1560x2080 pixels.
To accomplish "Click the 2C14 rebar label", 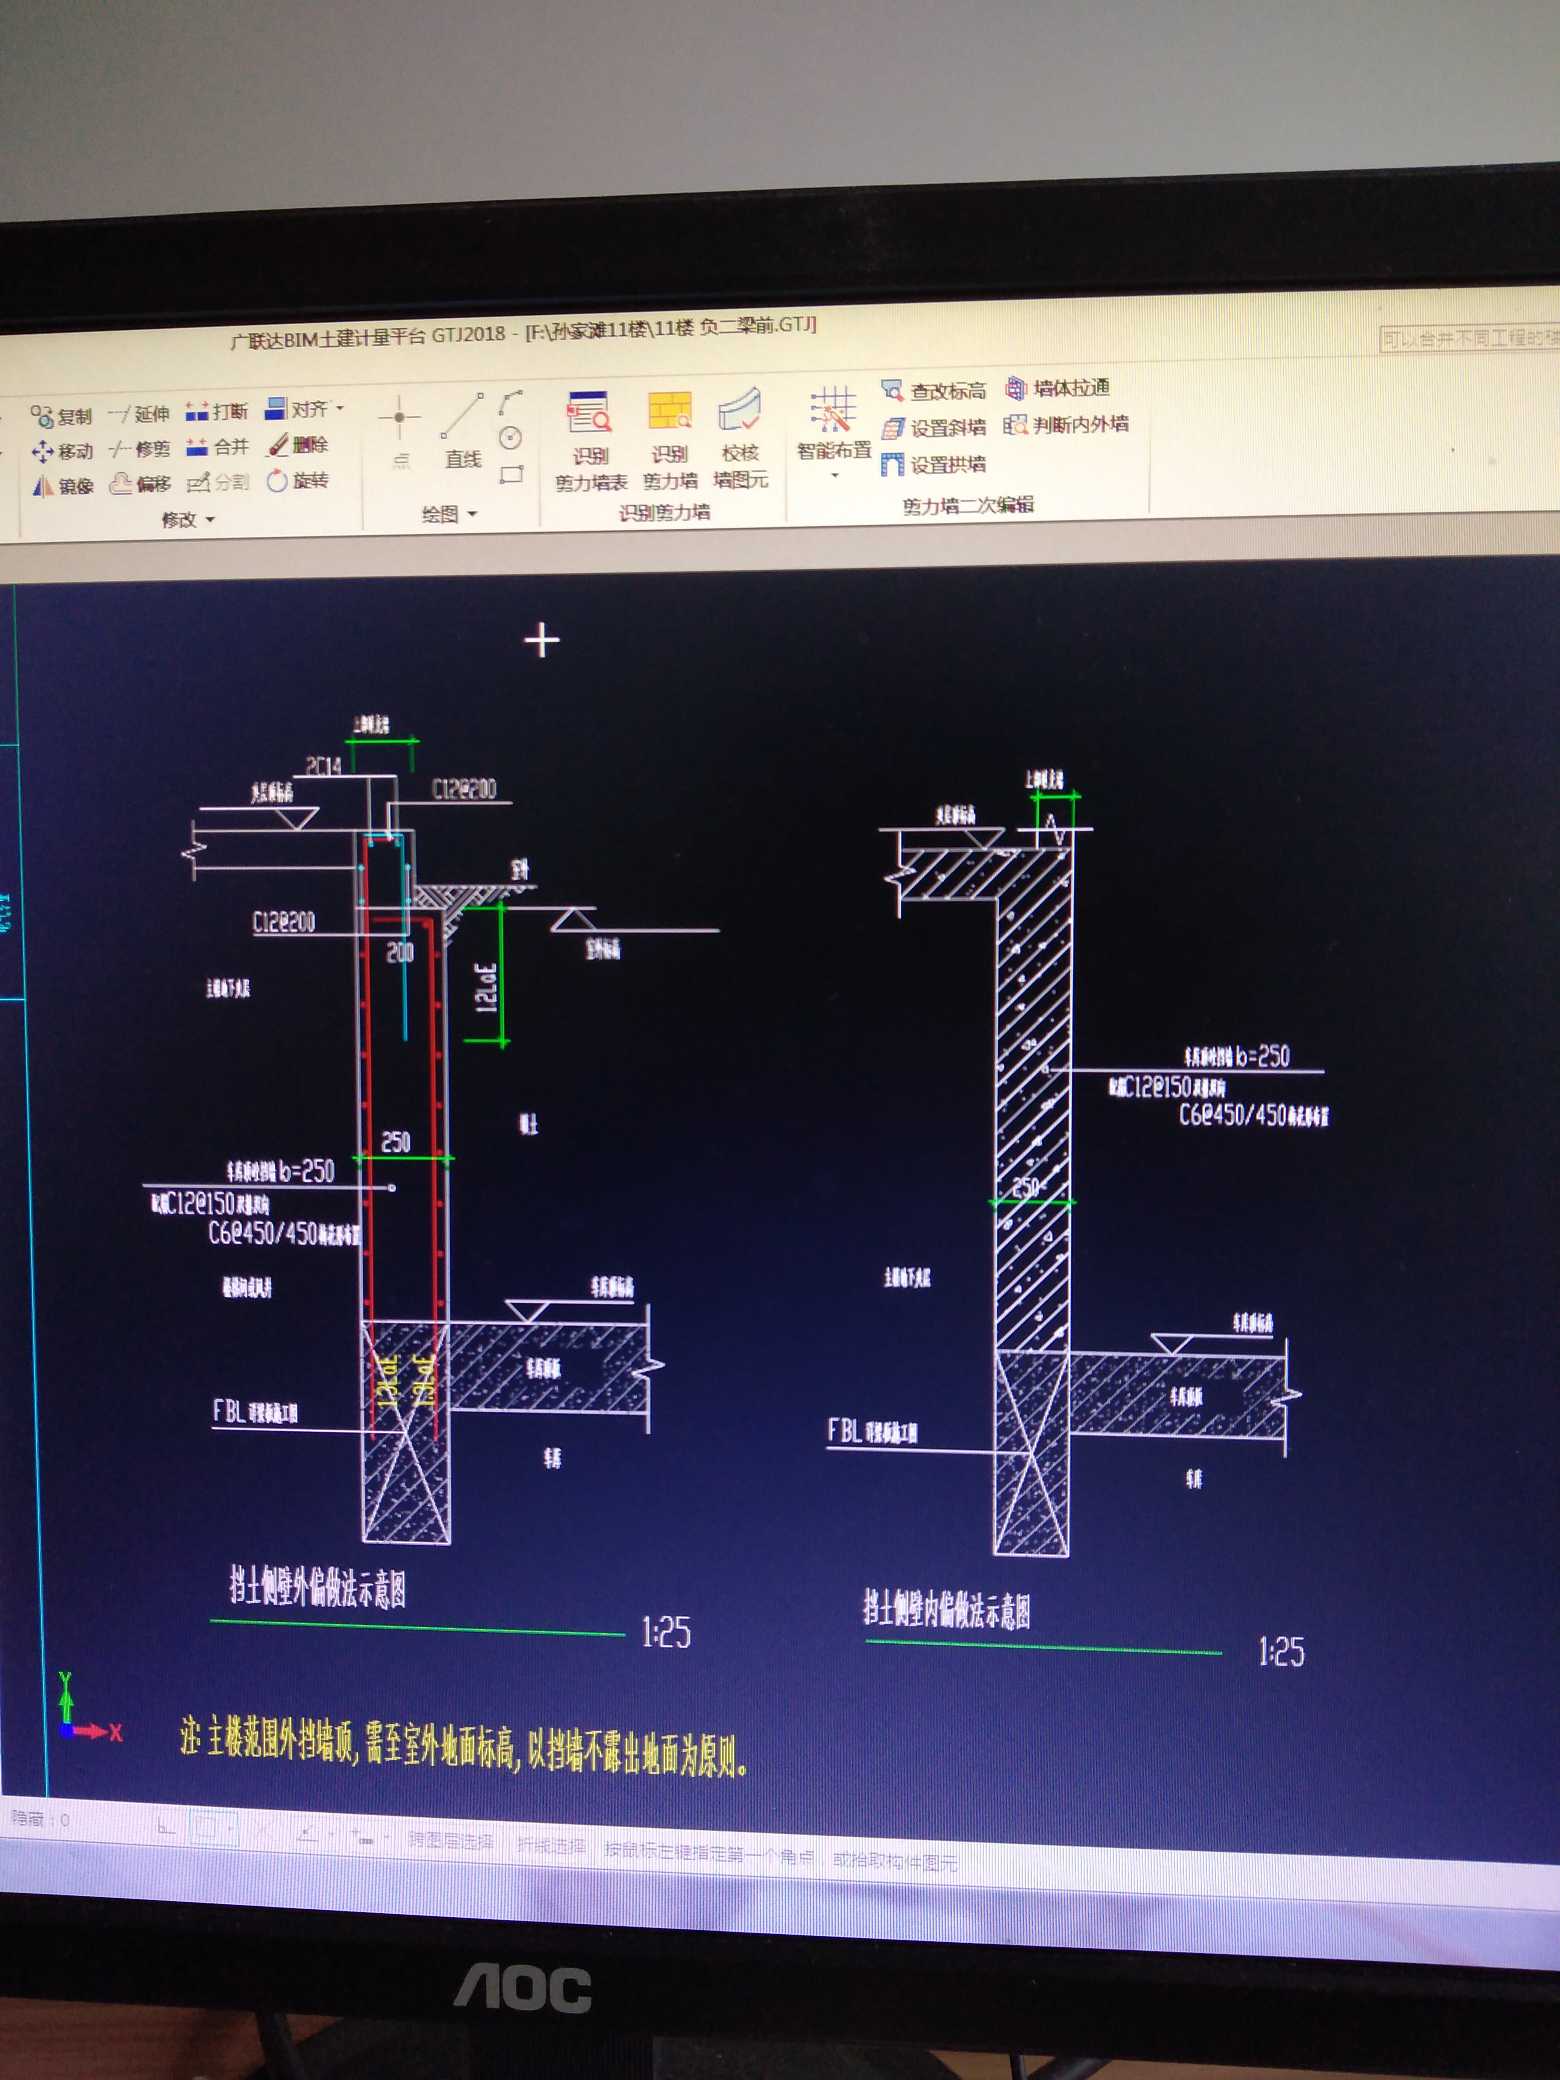I will [x=324, y=766].
